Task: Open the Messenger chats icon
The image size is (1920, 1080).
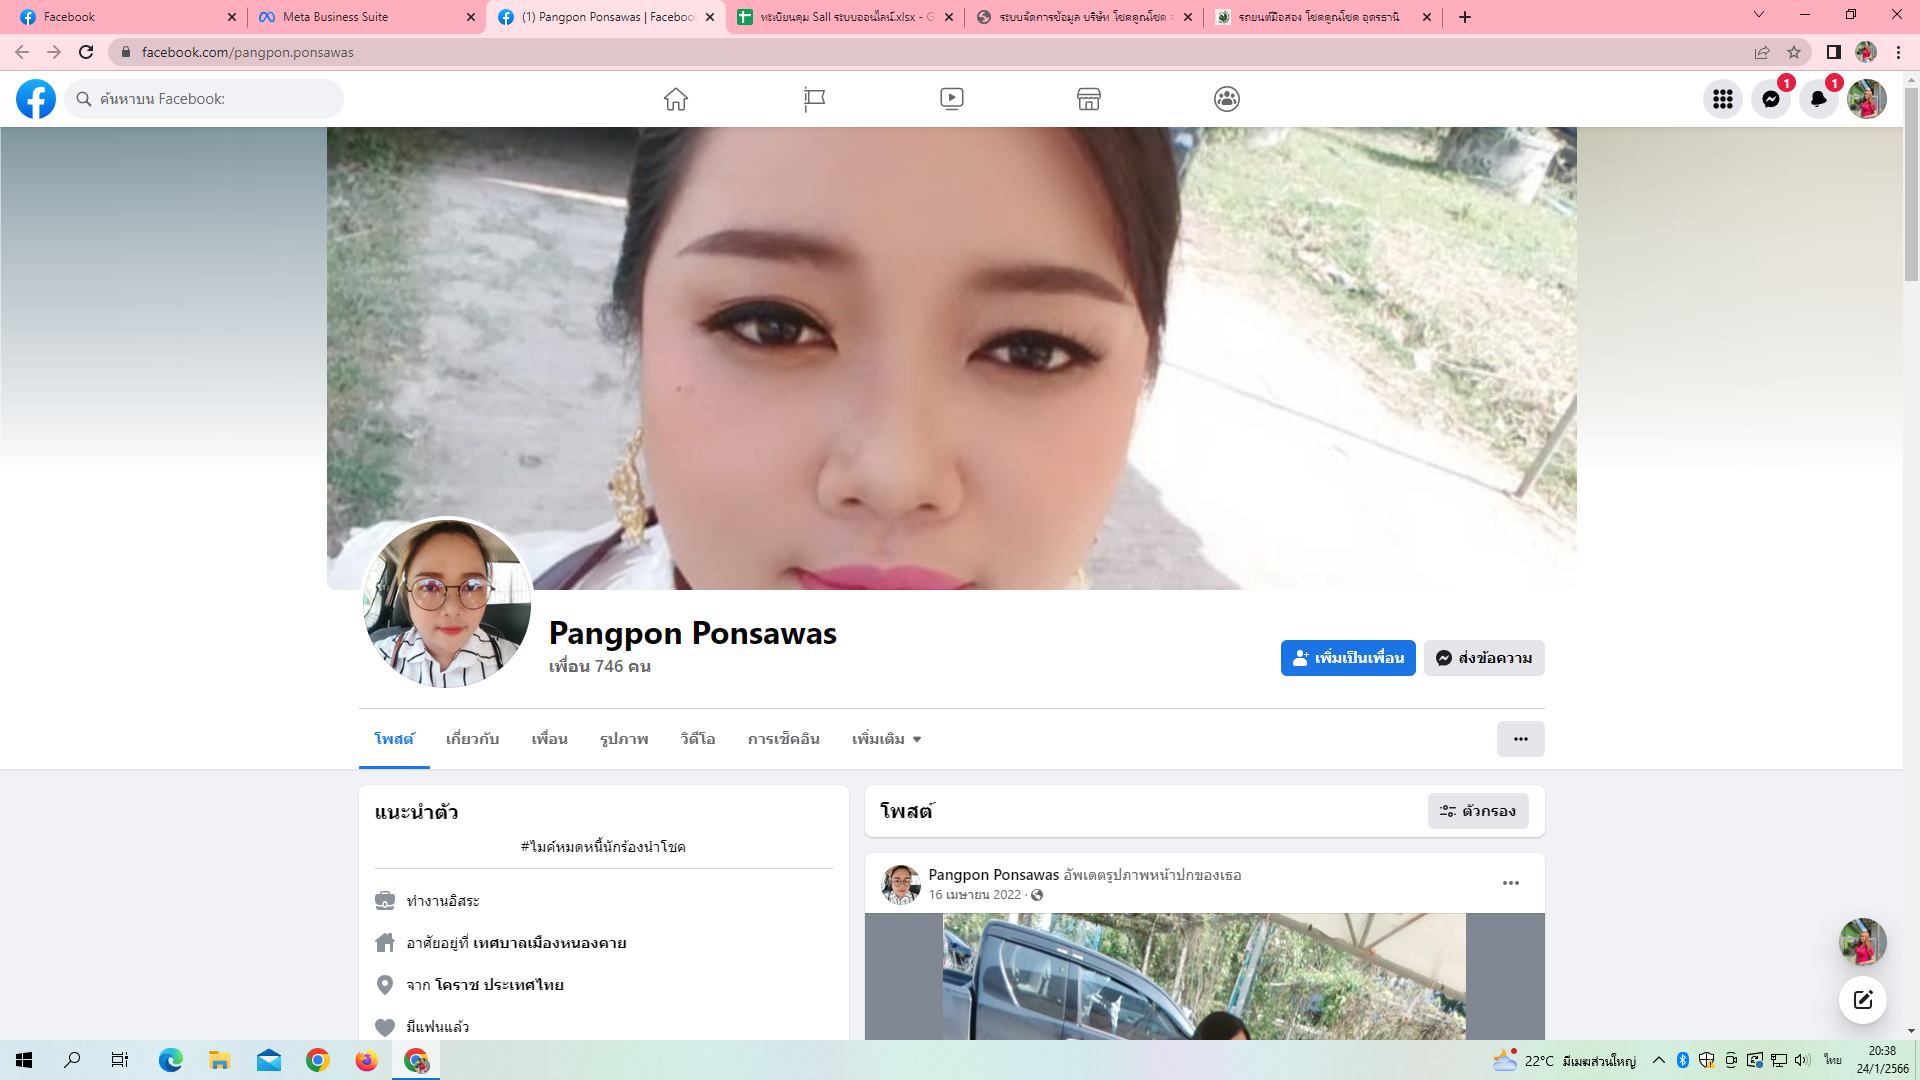Action: tap(1770, 99)
